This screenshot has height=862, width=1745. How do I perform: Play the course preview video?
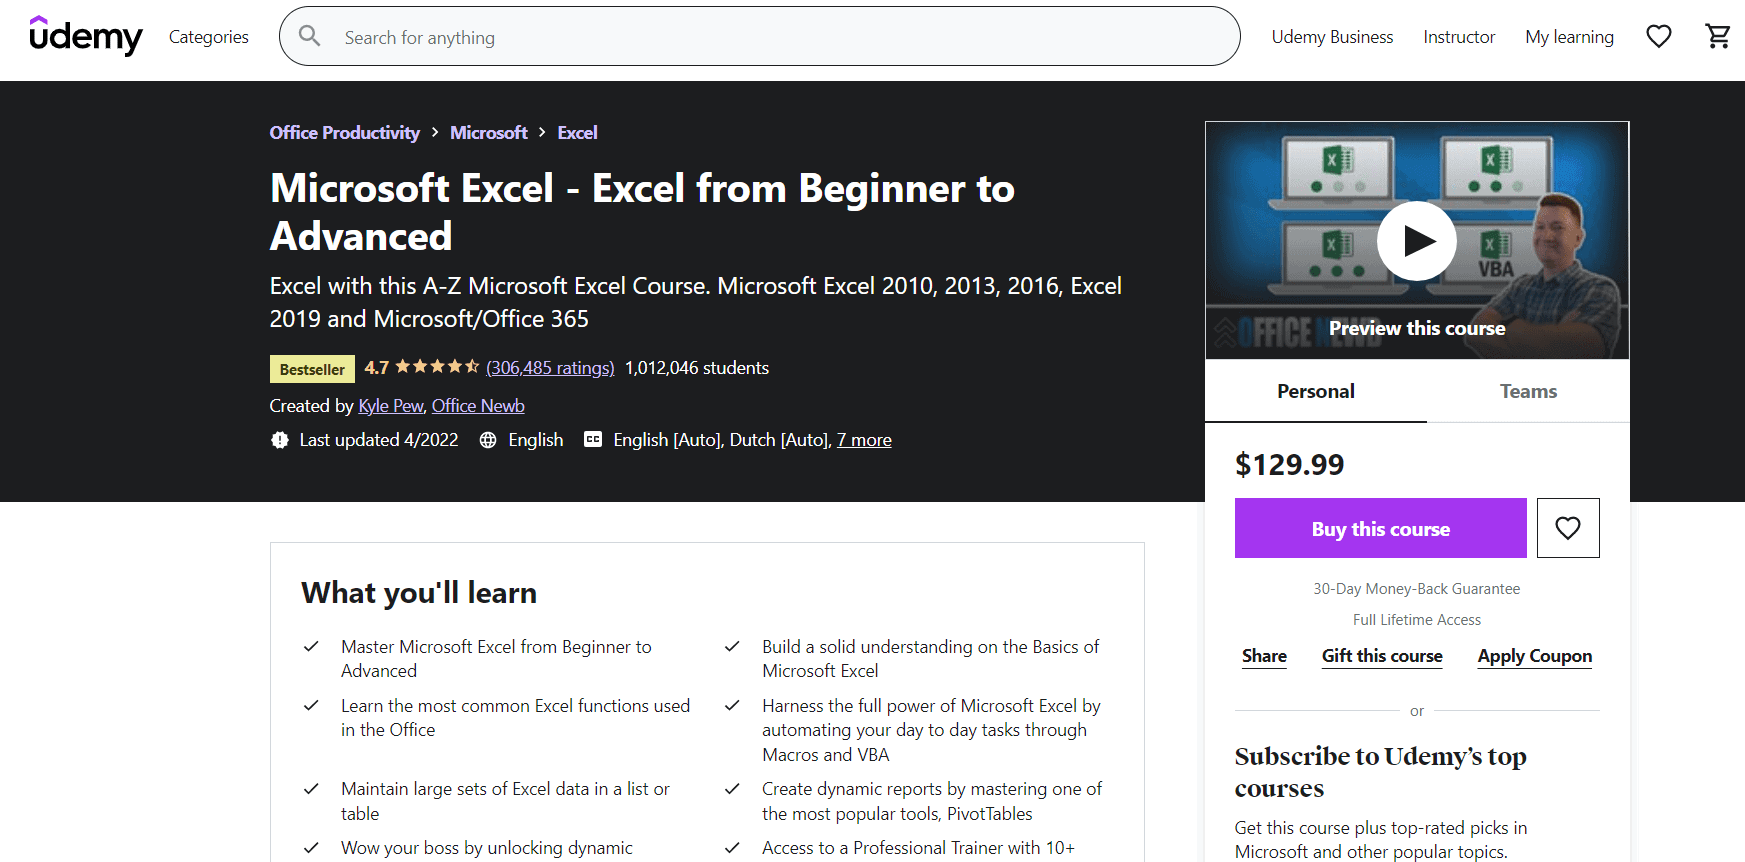[1416, 241]
